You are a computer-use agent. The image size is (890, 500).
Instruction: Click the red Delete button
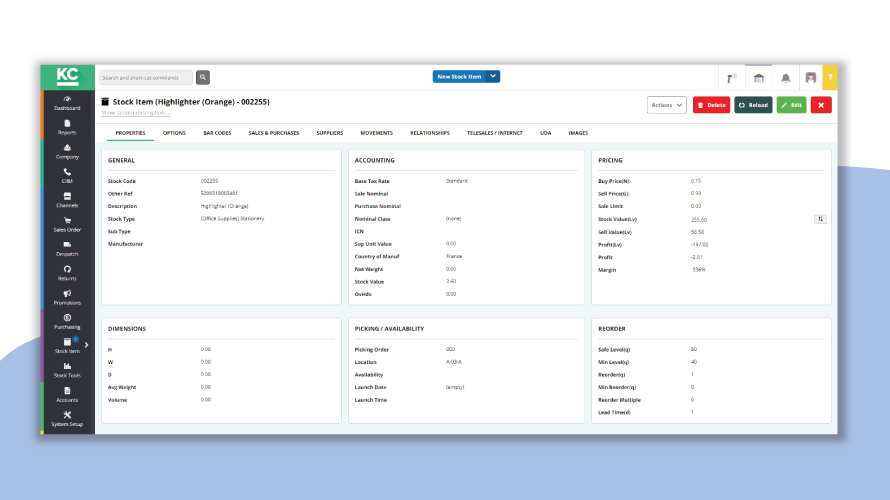tap(711, 105)
